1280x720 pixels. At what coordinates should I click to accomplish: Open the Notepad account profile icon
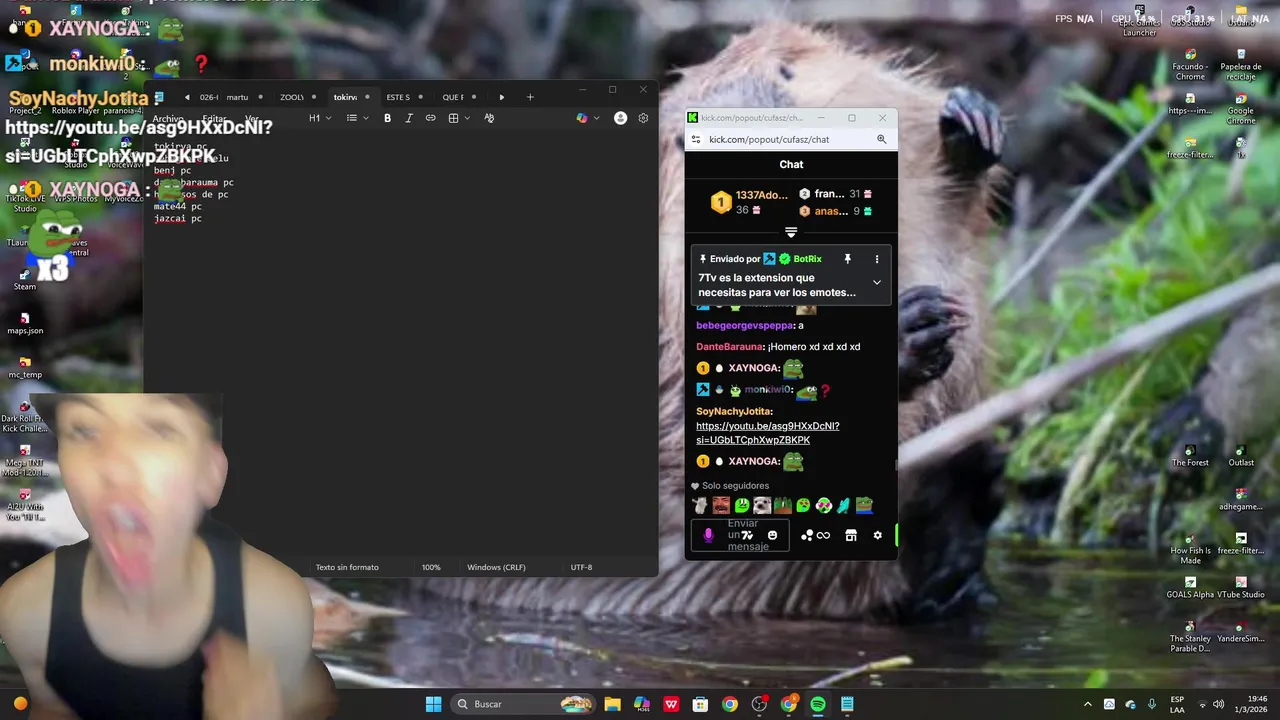coord(620,118)
